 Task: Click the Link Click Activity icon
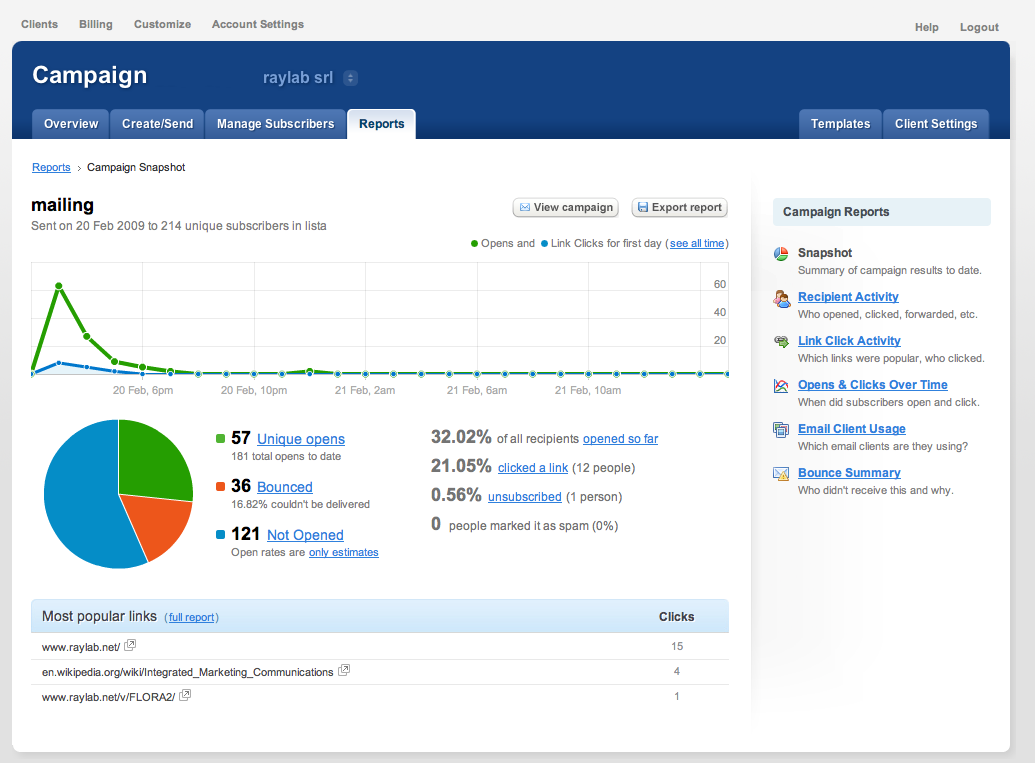(x=781, y=342)
